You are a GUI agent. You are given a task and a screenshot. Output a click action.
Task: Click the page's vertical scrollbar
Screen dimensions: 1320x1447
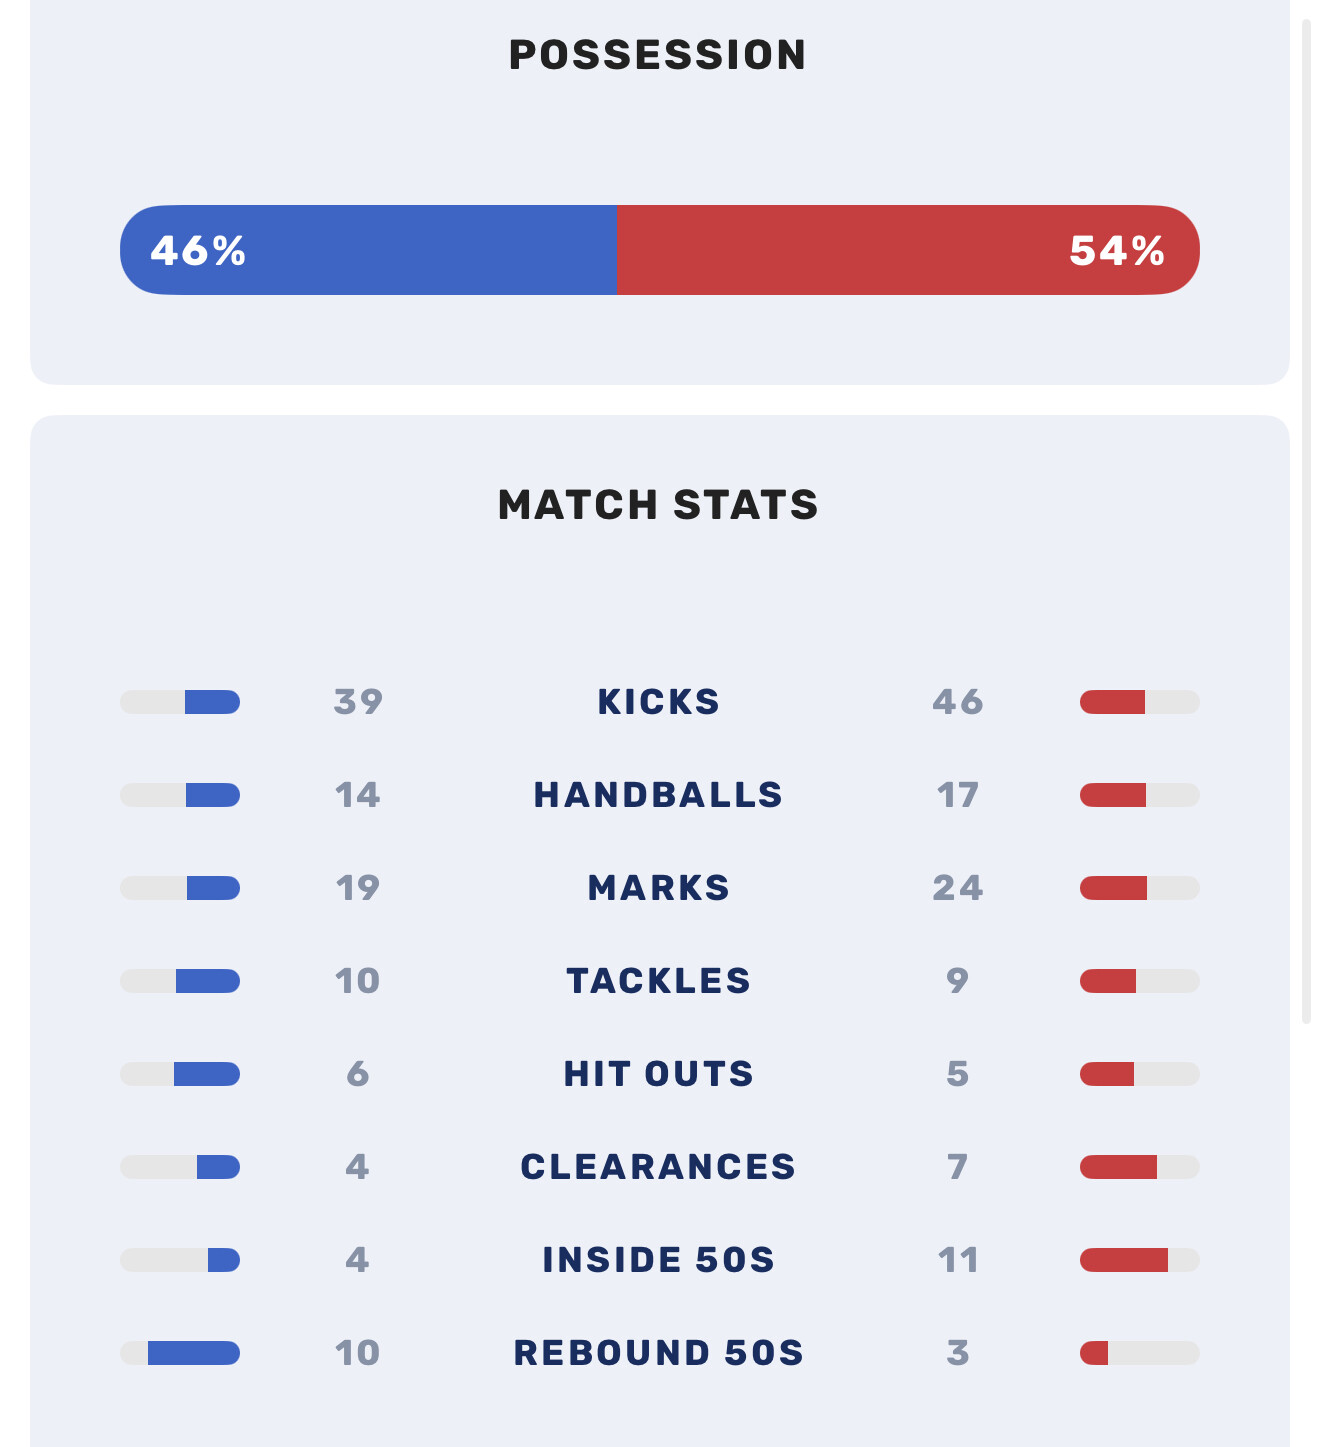[x=1306, y=520]
